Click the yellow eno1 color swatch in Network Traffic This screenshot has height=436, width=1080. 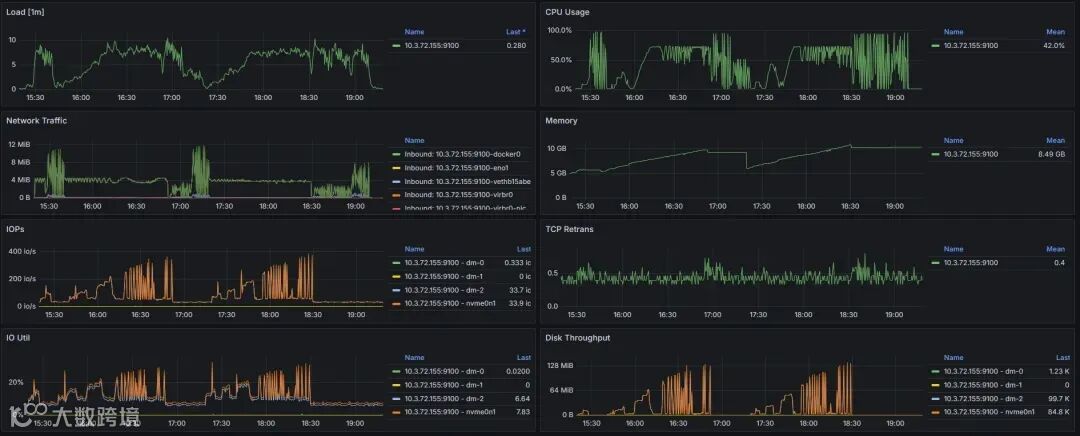point(395,168)
